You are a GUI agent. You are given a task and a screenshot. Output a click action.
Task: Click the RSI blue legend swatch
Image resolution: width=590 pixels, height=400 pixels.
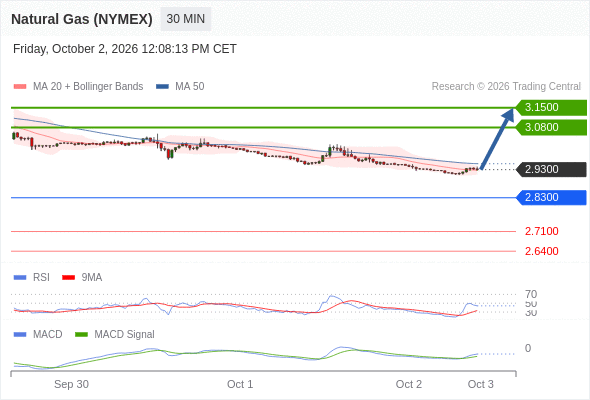[x=20, y=278]
